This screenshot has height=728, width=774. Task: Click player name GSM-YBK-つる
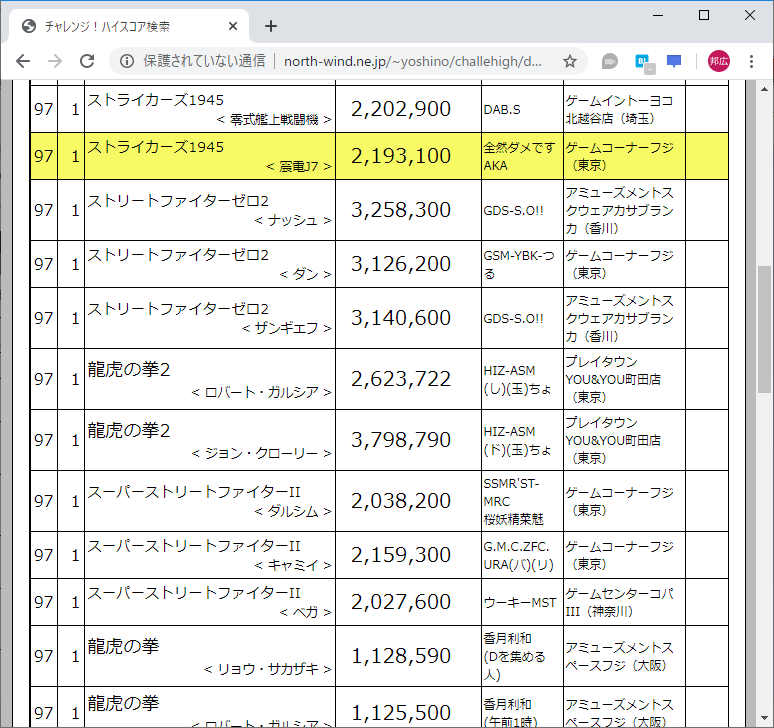(x=519, y=265)
